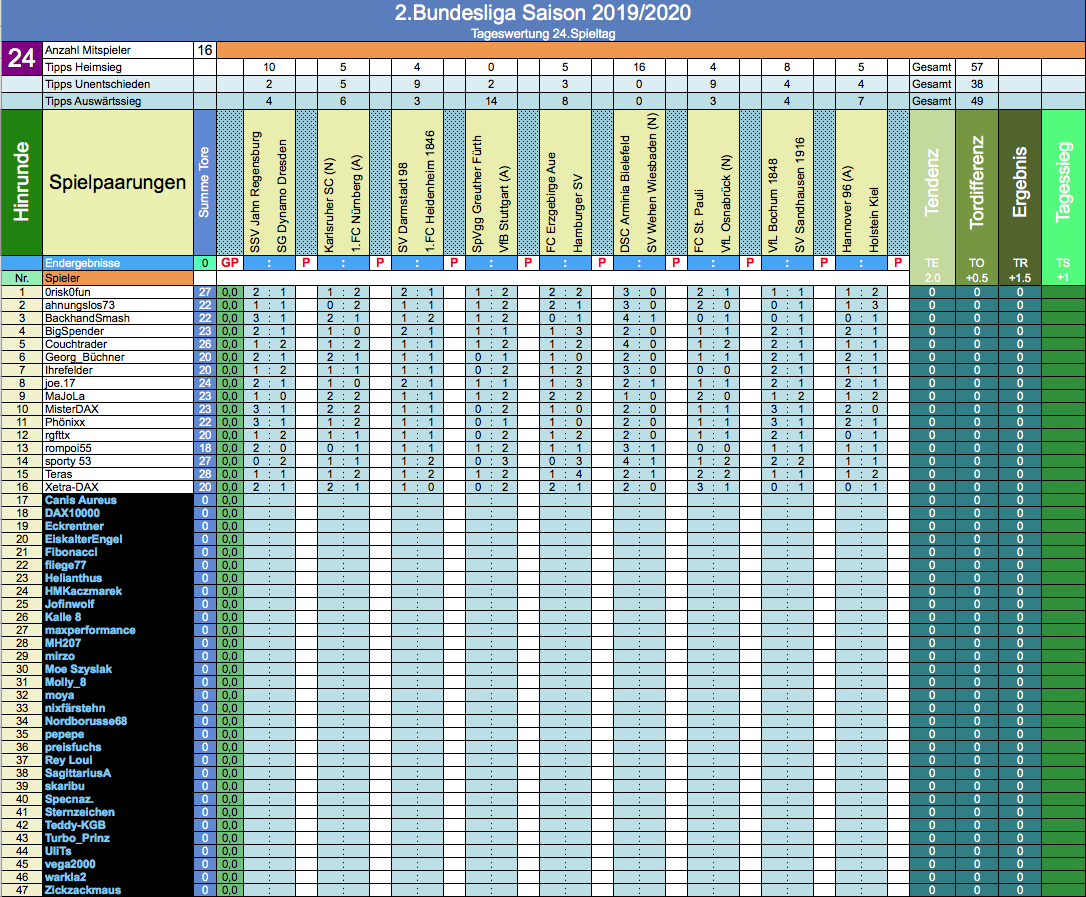The width and height of the screenshot is (1086, 897).
Task: Click inactive player 'HMKaczmarek'
Action: click(83, 592)
